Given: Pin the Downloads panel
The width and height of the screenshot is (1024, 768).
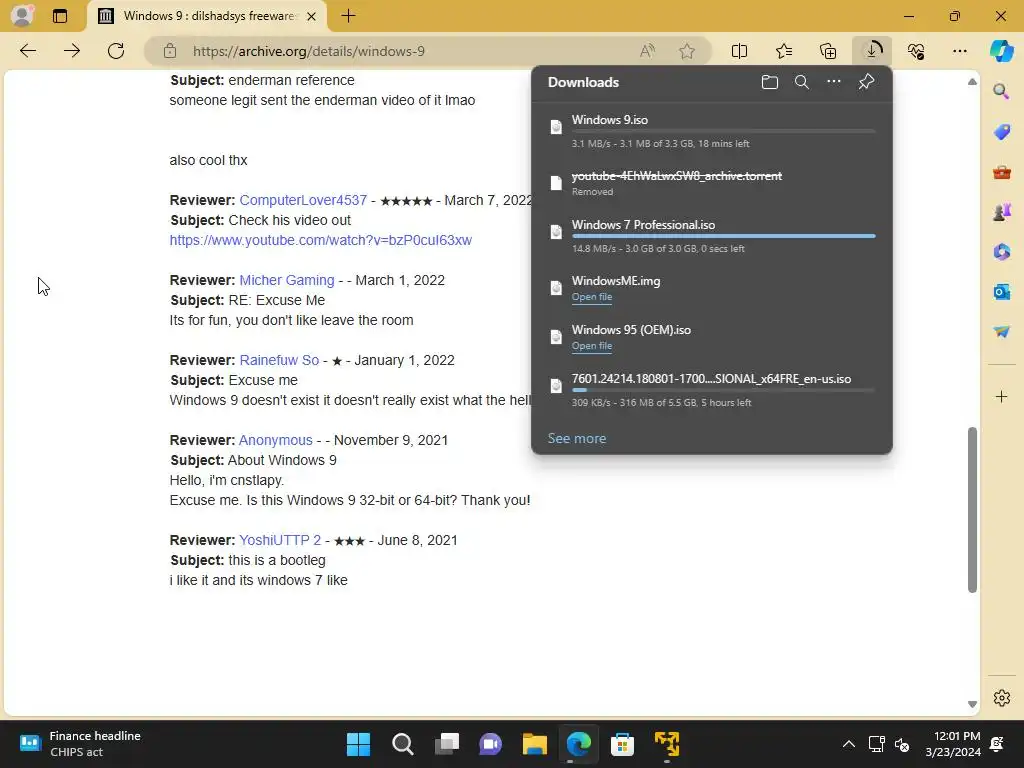Looking at the screenshot, I should (866, 82).
